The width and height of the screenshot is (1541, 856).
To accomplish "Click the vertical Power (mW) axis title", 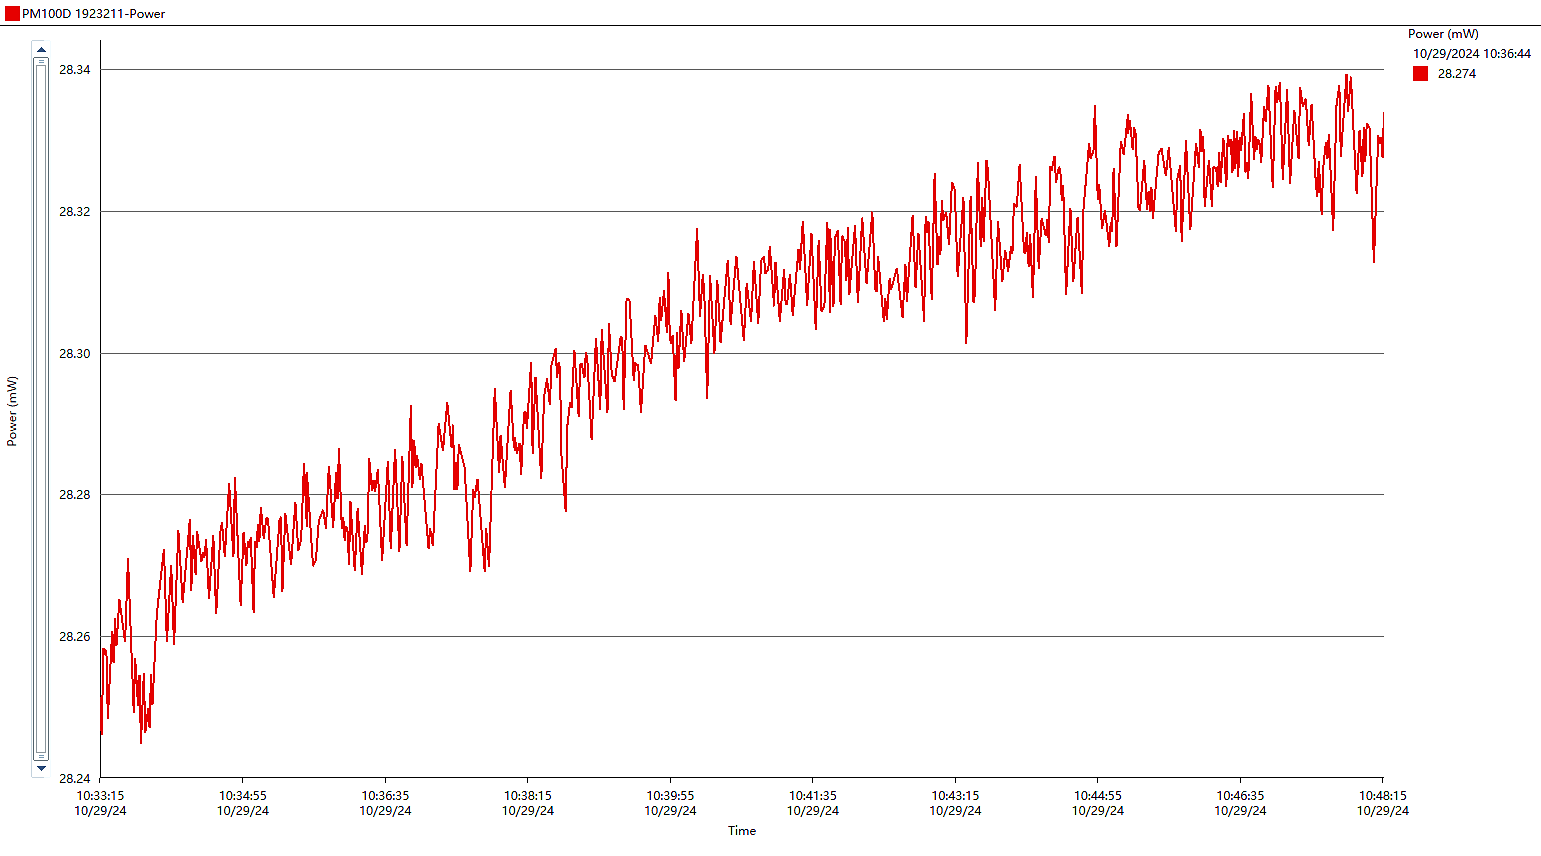I will (x=13, y=411).
